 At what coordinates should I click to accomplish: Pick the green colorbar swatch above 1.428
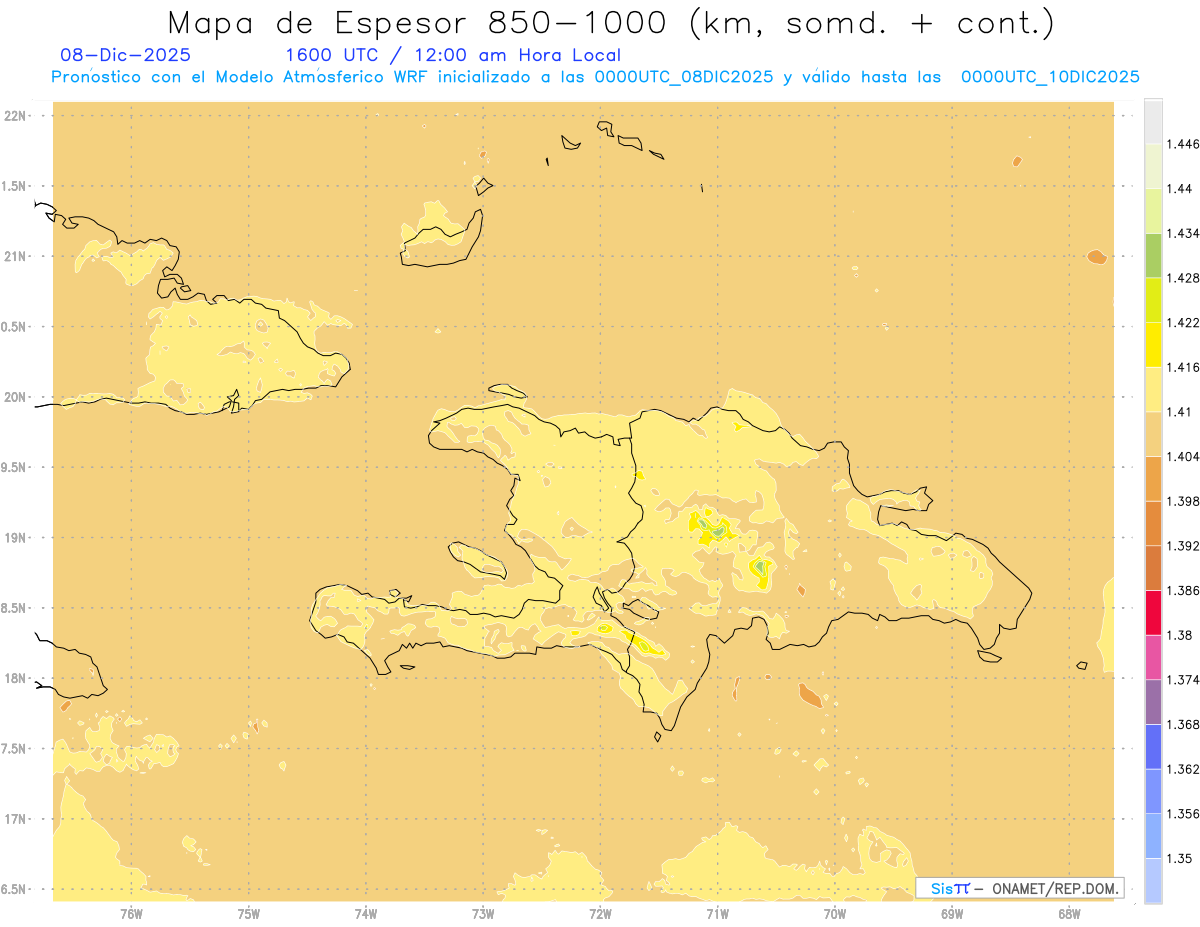(1153, 255)
